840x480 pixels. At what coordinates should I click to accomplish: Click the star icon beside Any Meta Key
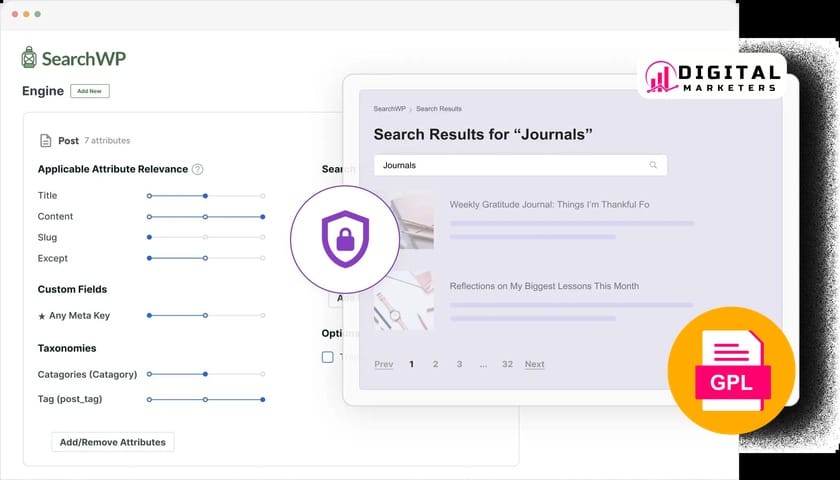point(41,316)
